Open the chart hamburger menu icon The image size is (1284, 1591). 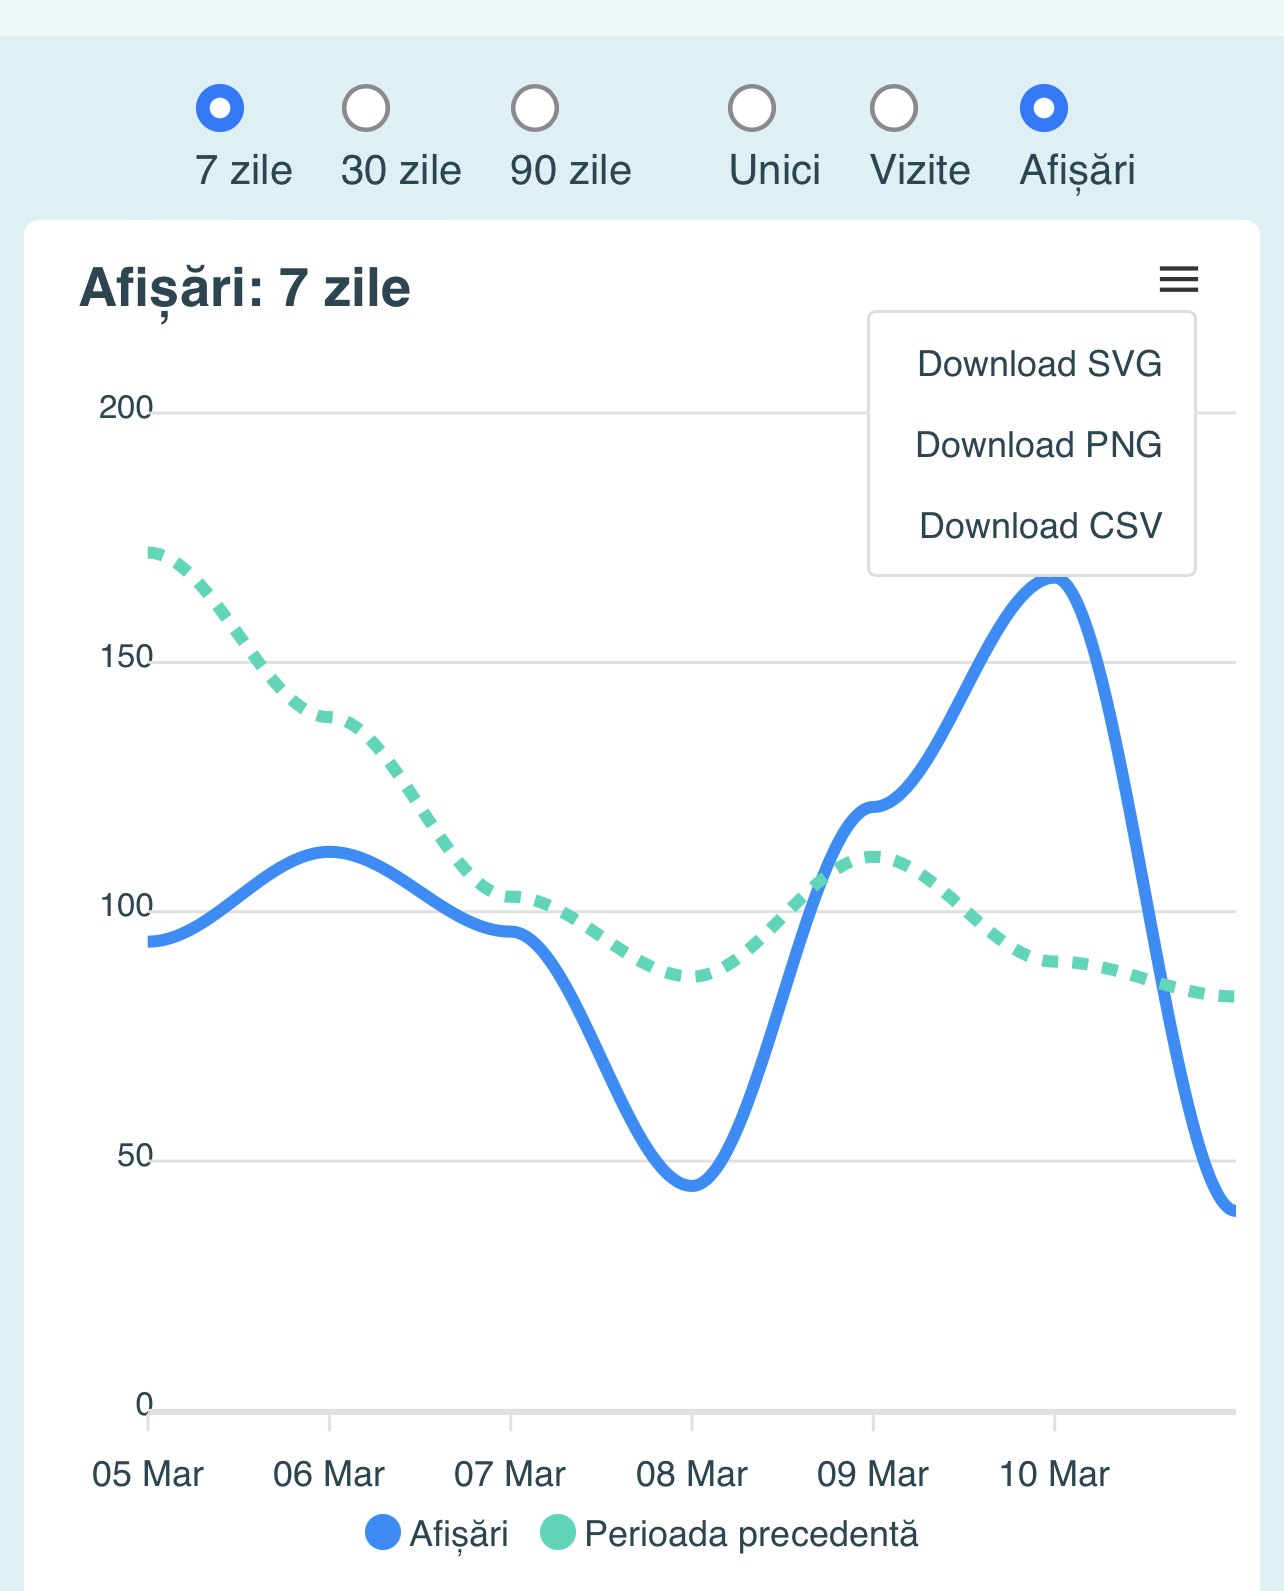tap(1178, 279)
